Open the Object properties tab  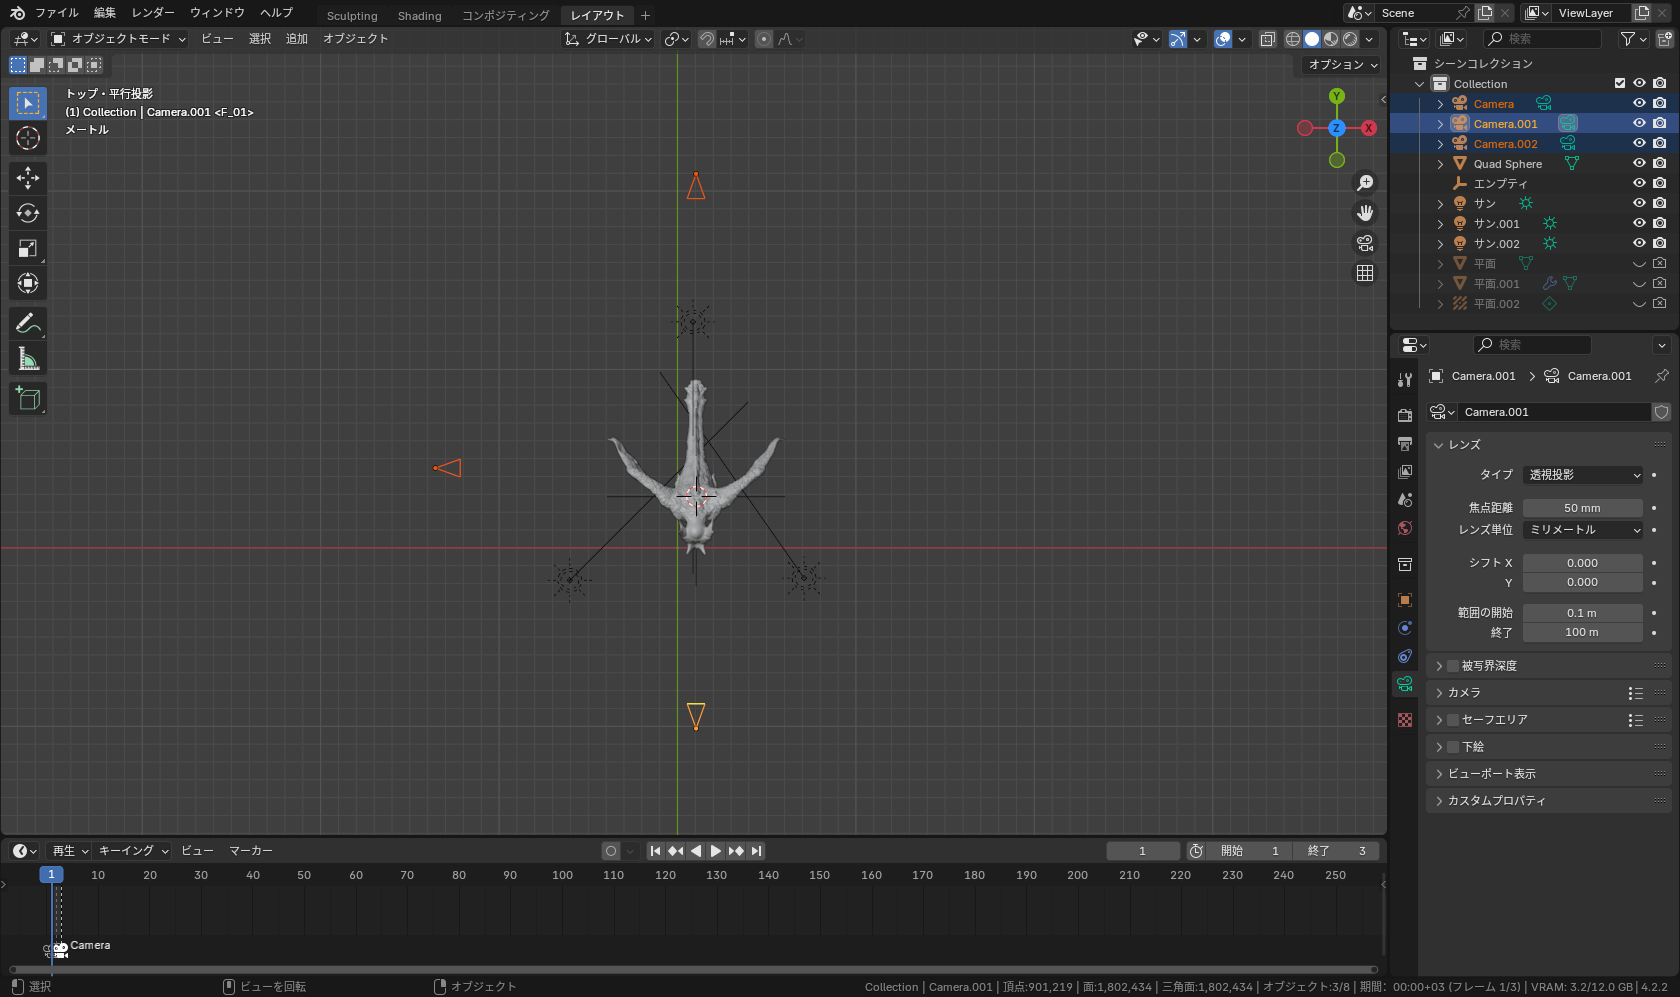click(x=1405, y=600)
